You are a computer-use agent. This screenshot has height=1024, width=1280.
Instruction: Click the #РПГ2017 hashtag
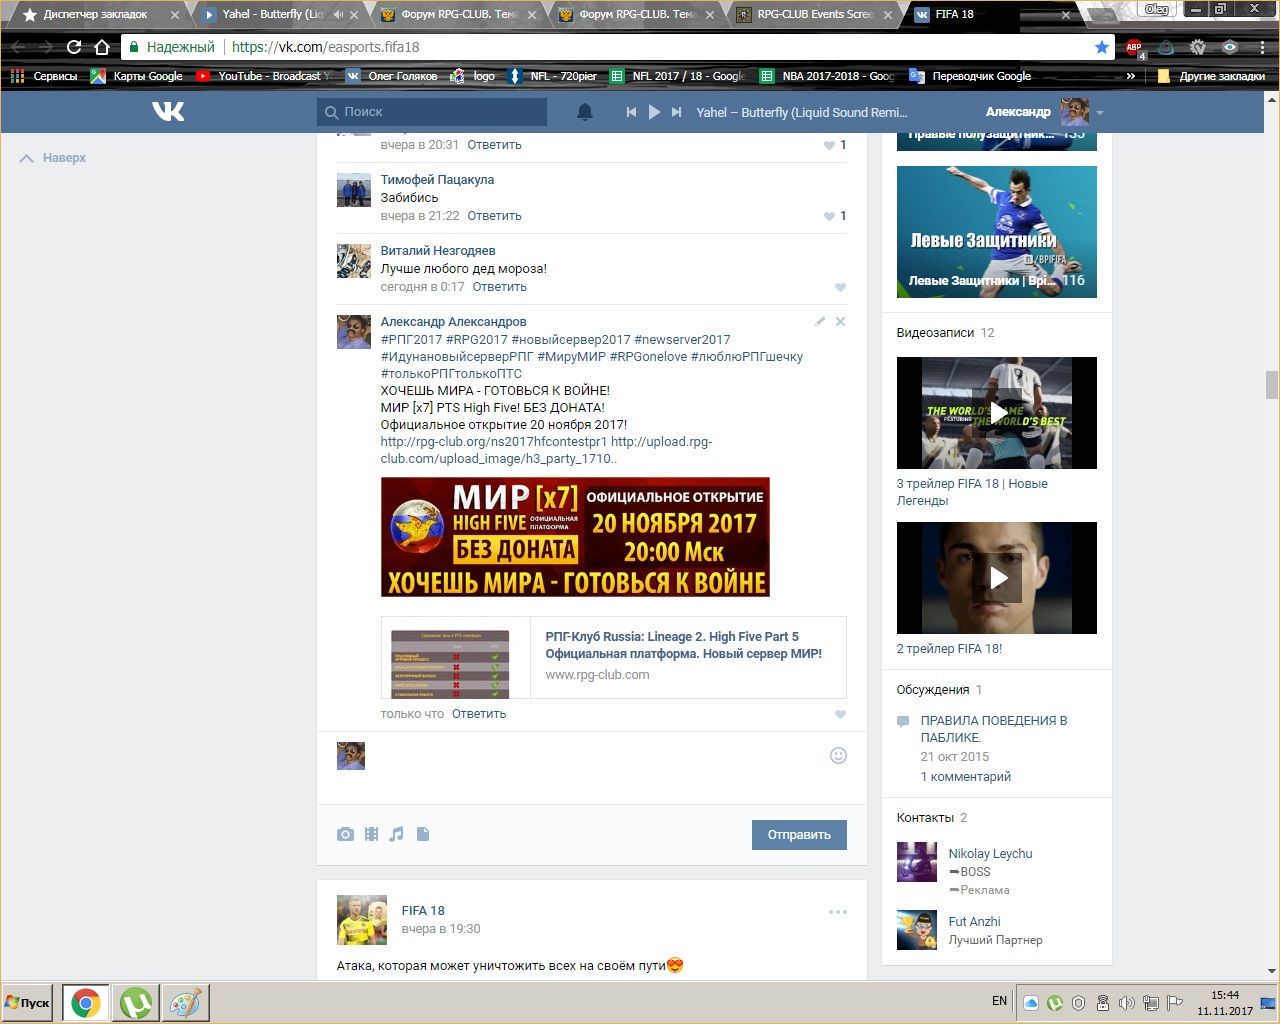[411, 339]
